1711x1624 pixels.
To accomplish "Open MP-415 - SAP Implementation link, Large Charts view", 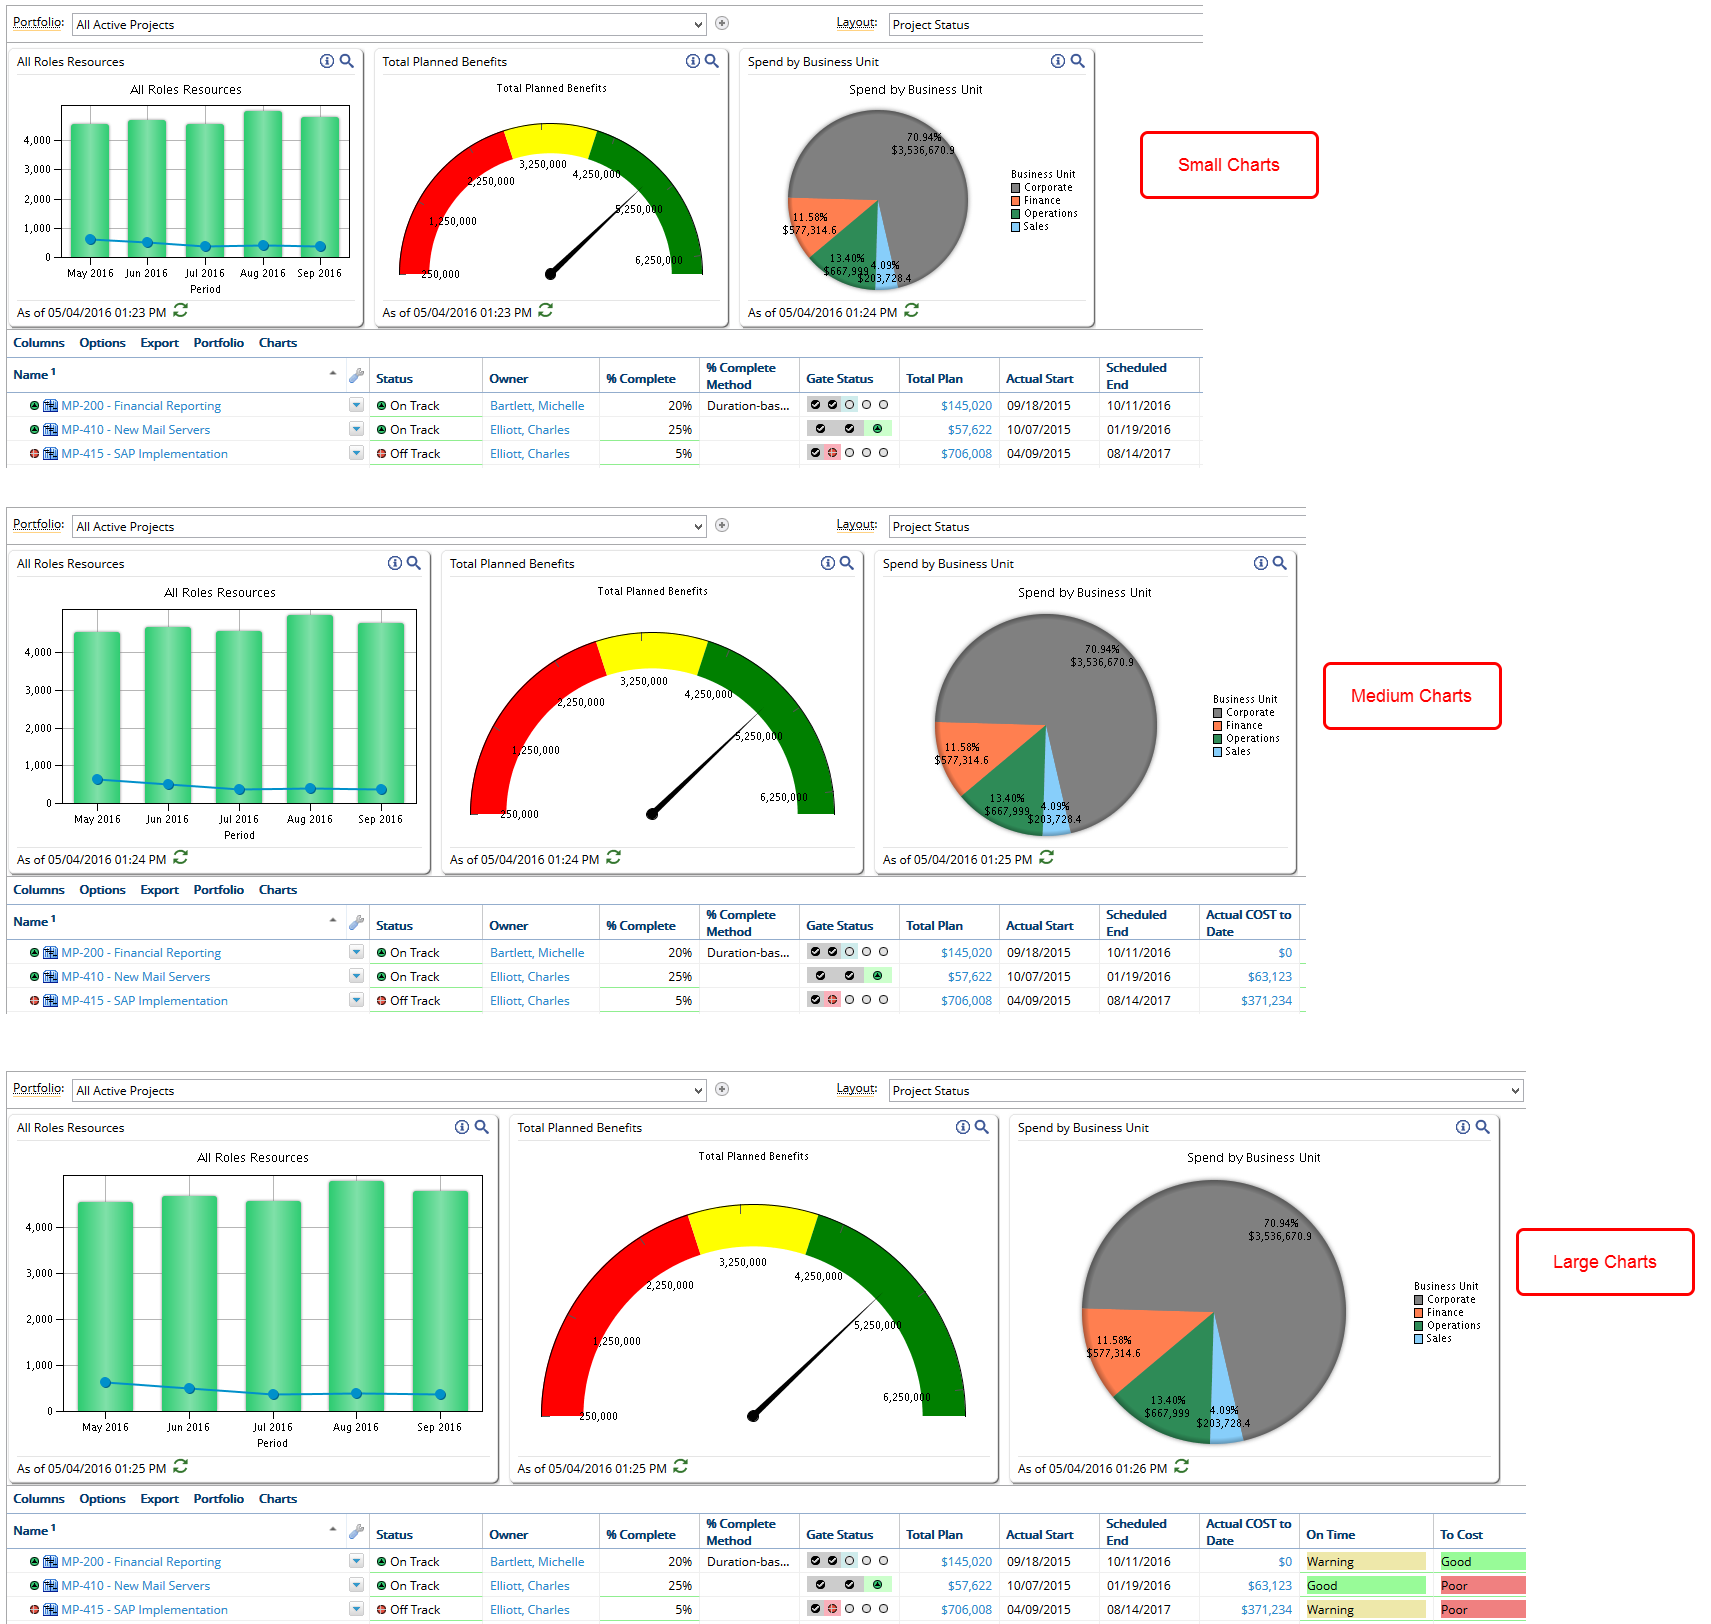I will click(x=145, y=1610).
